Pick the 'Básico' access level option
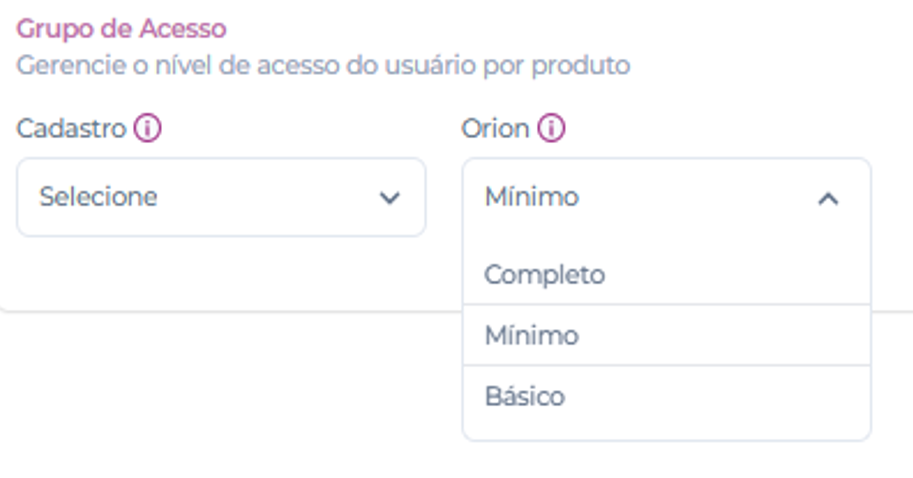This screenshot has height=478, width=913. coord(525,397)
